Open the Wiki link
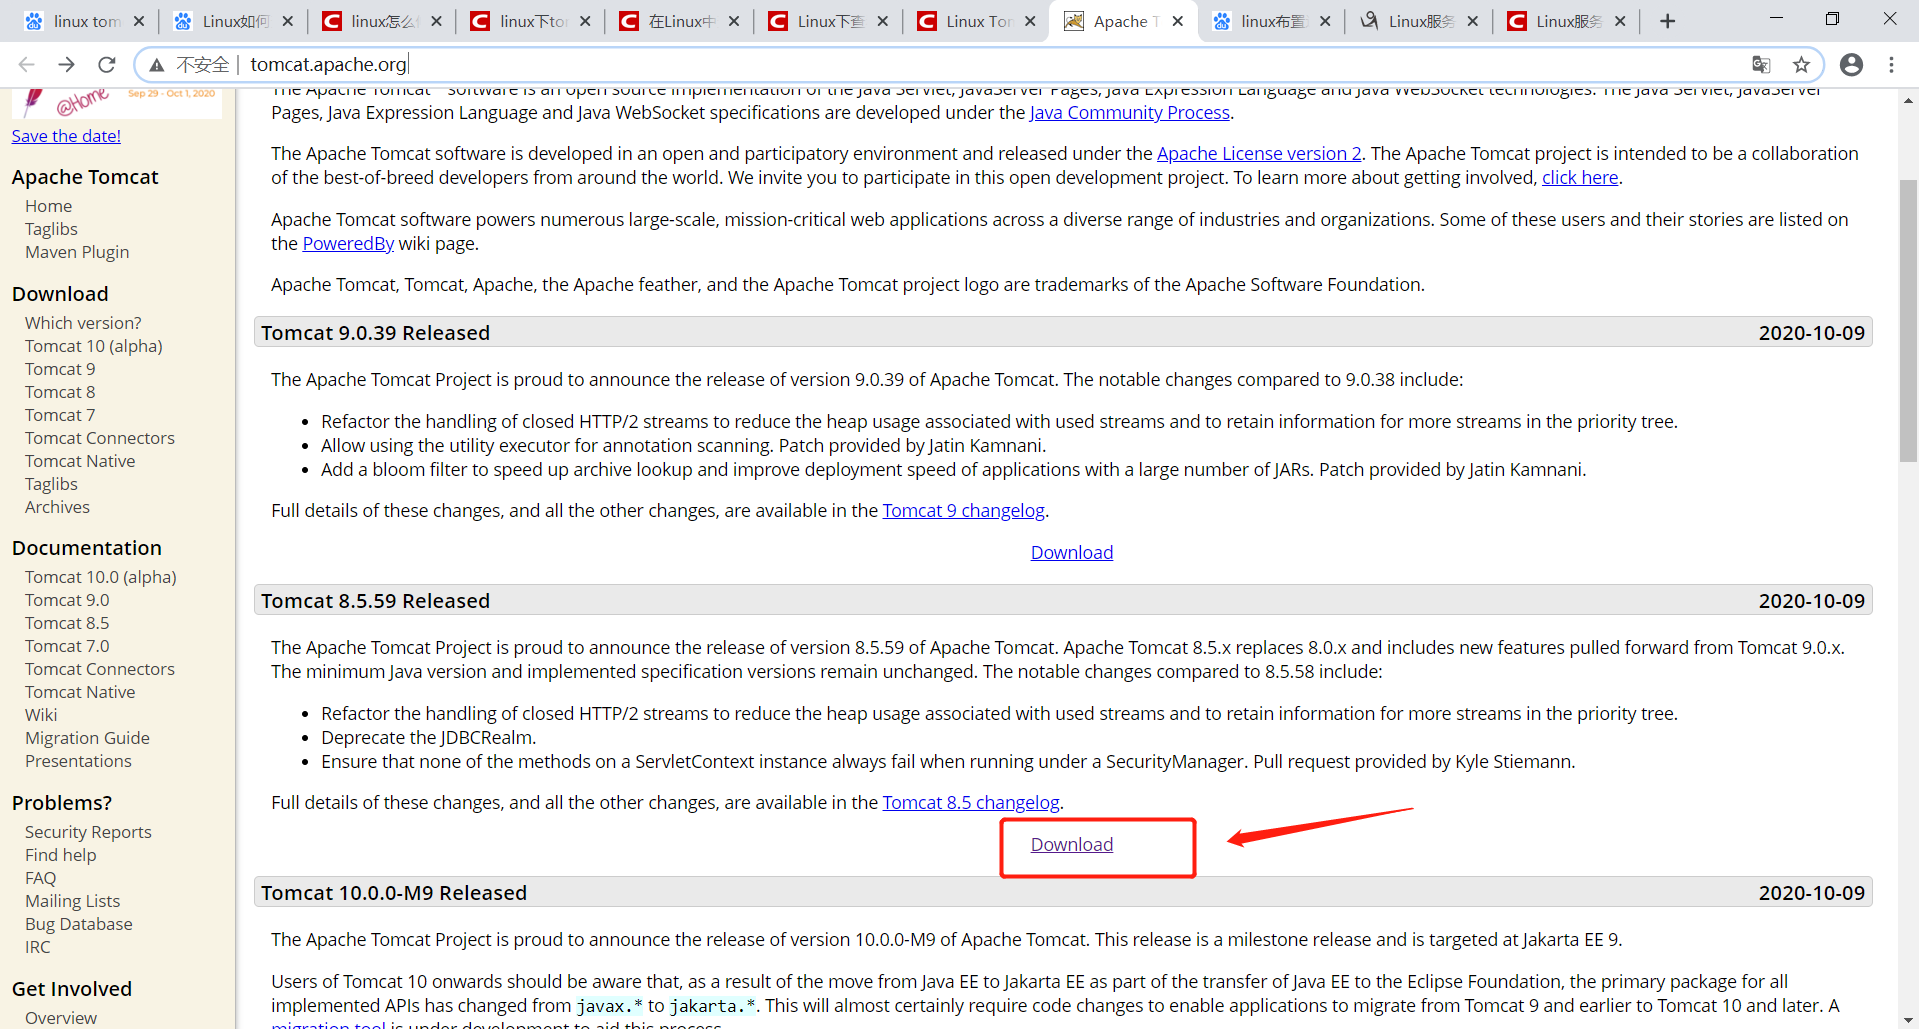Screen dimensions: 1919x1029 41,715
